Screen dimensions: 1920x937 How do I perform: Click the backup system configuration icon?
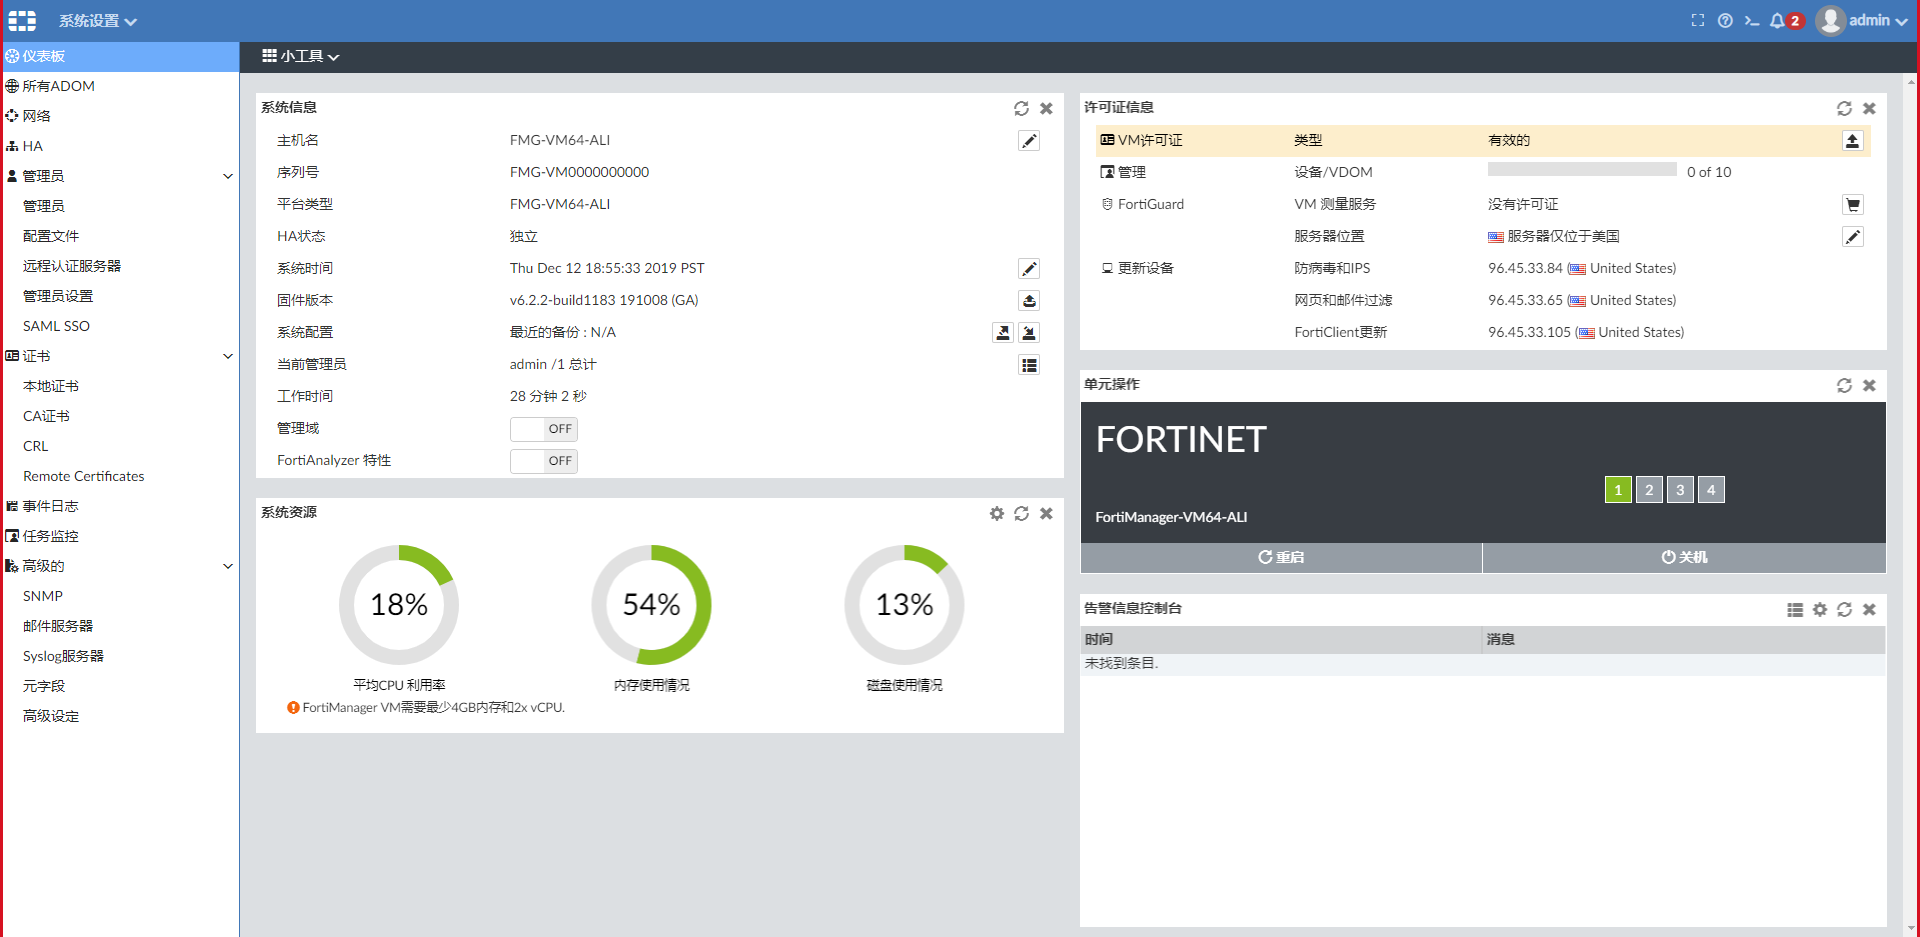click(1002, 333)
